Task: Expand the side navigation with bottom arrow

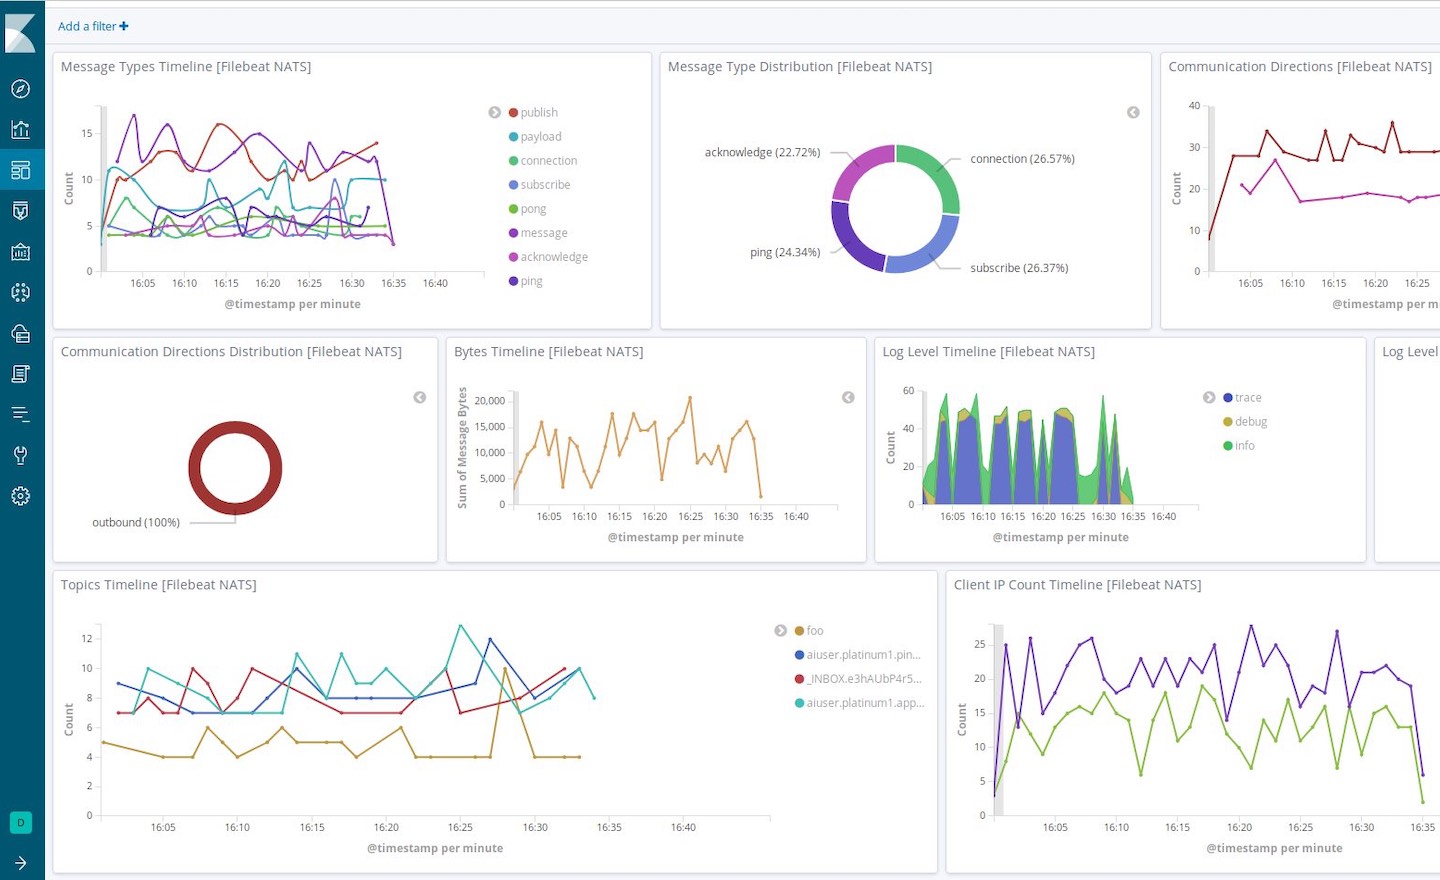Action: point(20,862)
